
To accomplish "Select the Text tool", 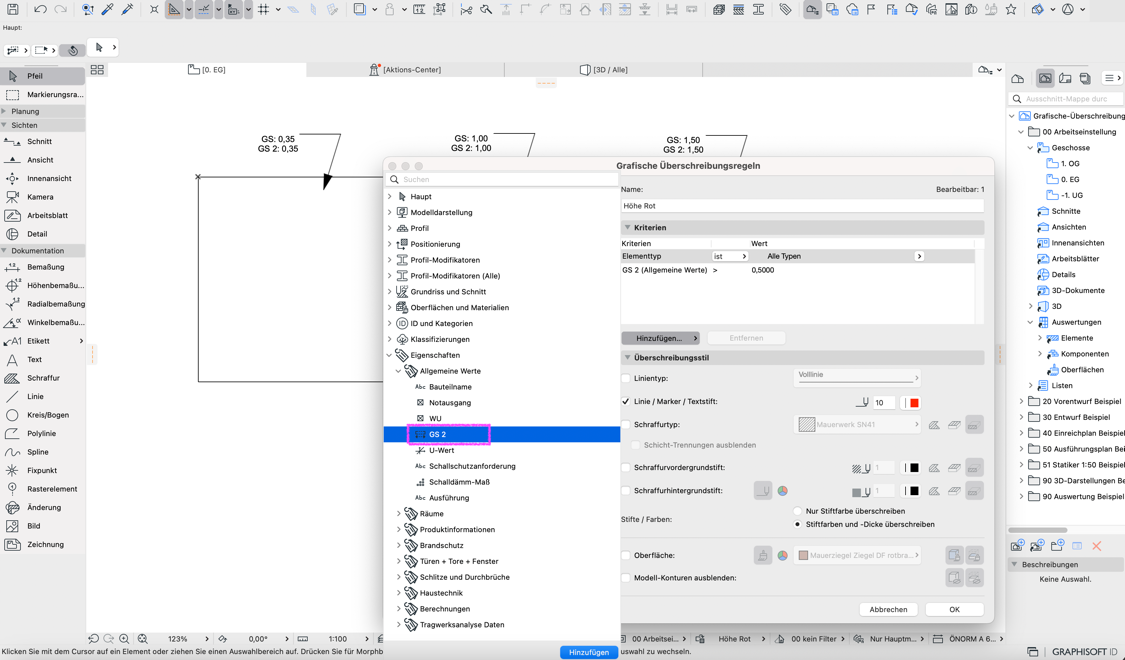I will click(42, 359).
